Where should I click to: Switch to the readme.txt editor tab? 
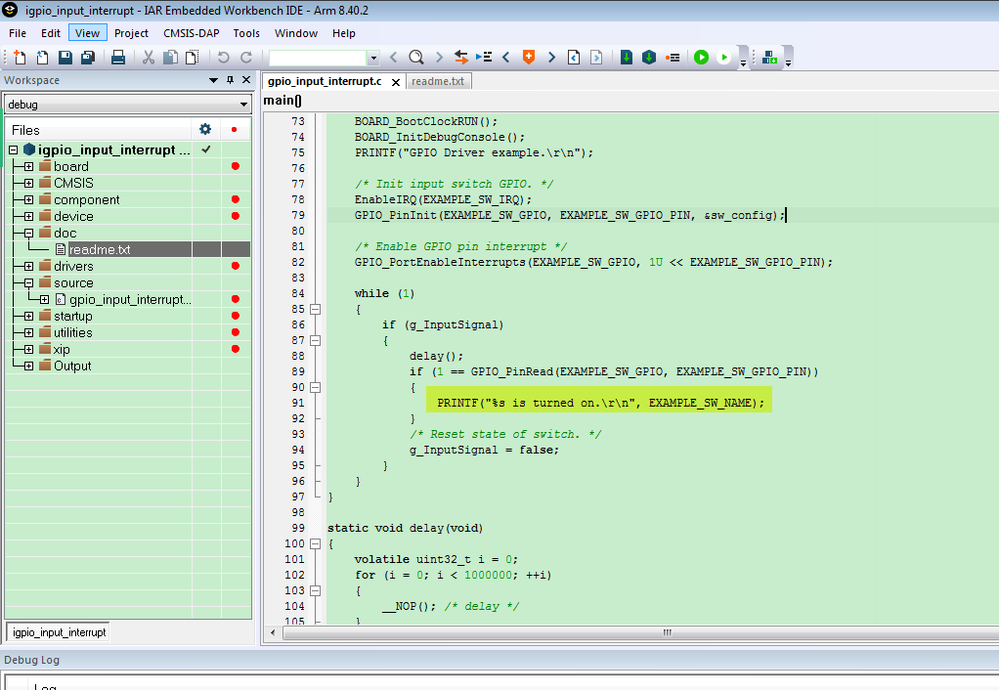[440, 82]
